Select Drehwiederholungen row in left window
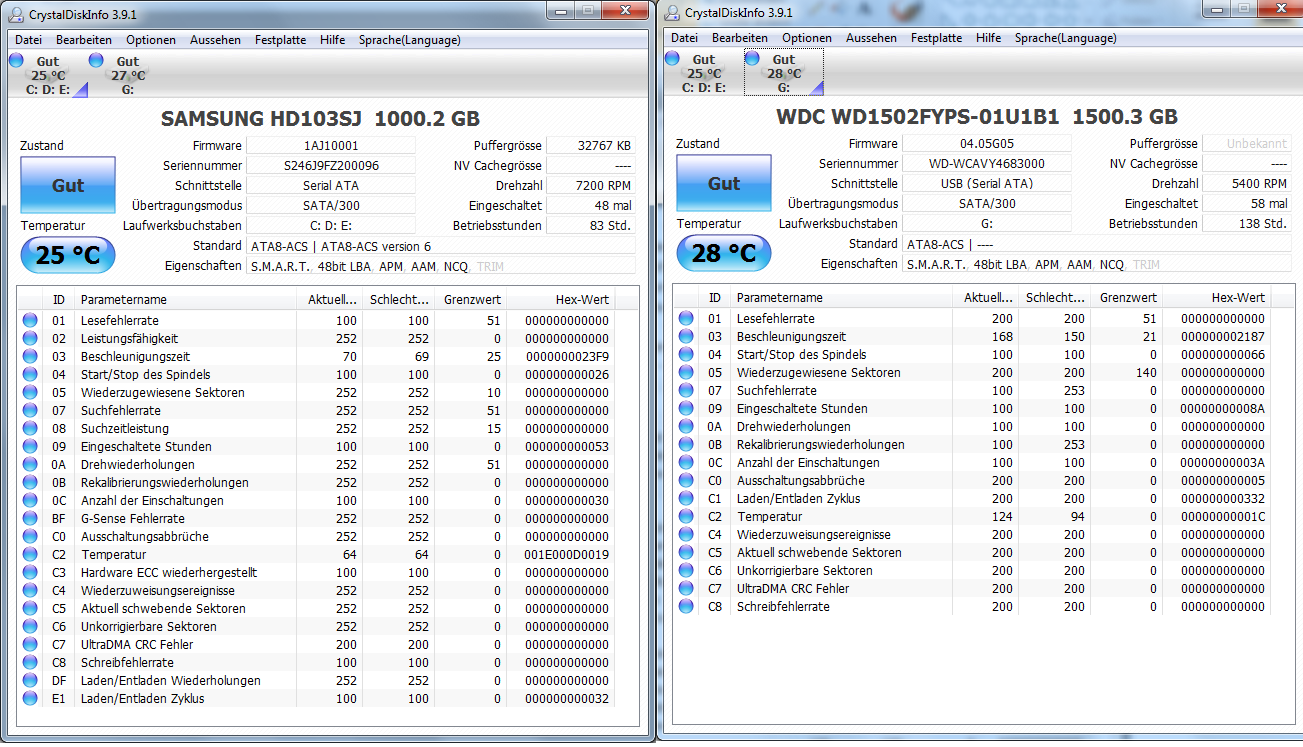Screen dimensions: 1303x747 coord(318,464)
